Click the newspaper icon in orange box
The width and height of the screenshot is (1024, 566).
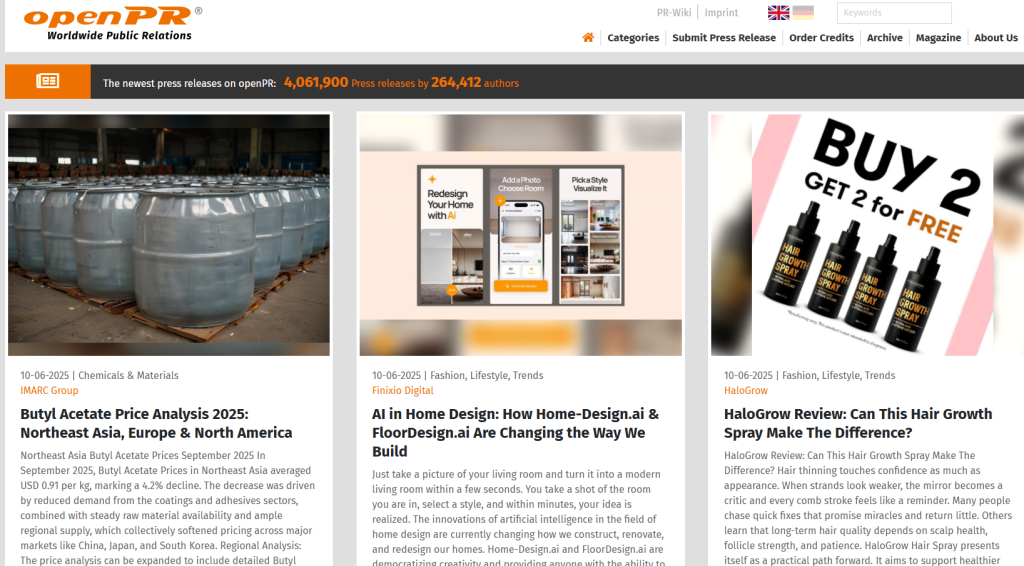(x=48, y=82)
